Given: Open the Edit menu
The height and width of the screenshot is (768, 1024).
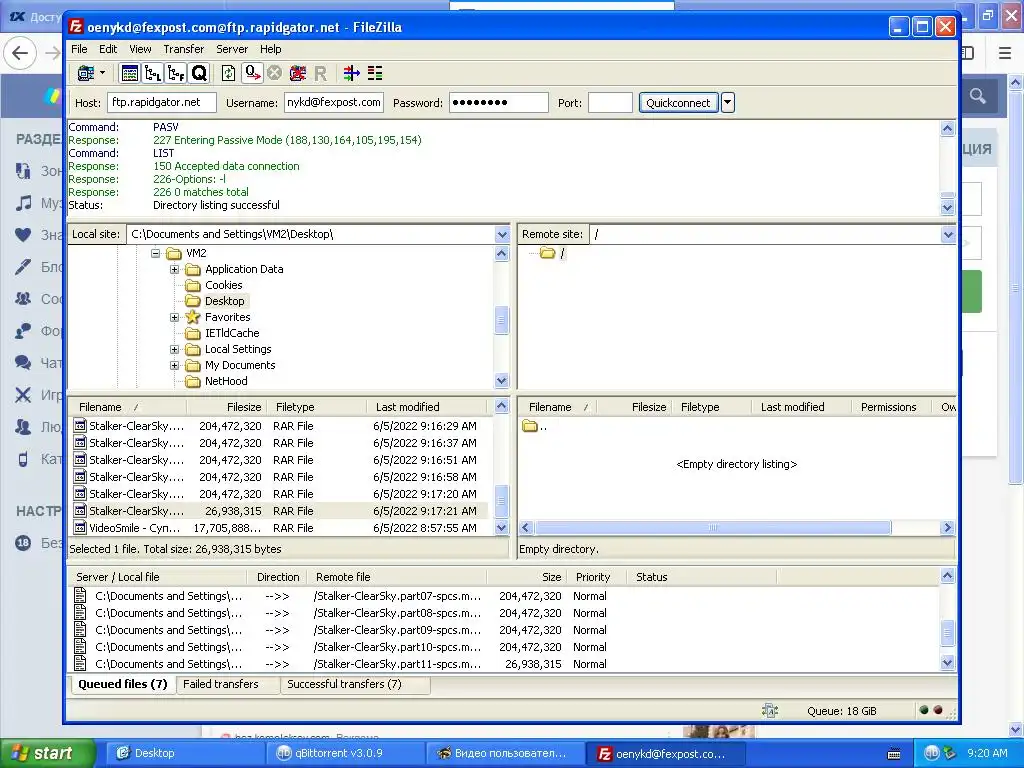Looking at the screenshot, I should [108, 49].
